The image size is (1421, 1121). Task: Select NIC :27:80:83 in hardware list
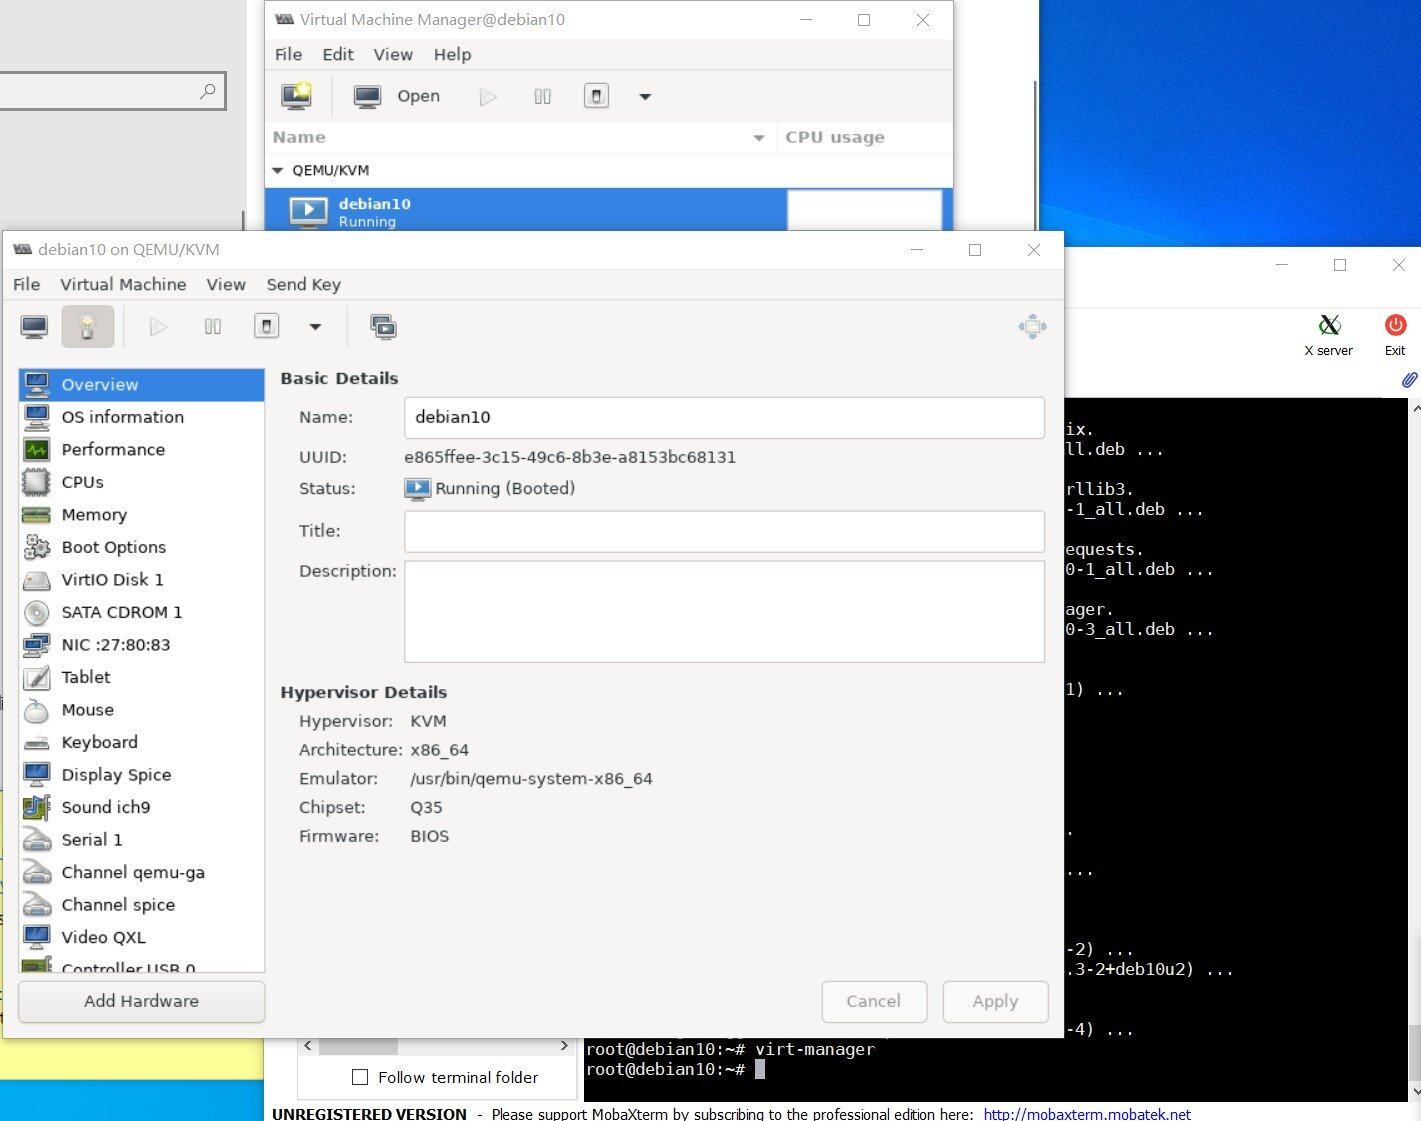tap(141, 645)
